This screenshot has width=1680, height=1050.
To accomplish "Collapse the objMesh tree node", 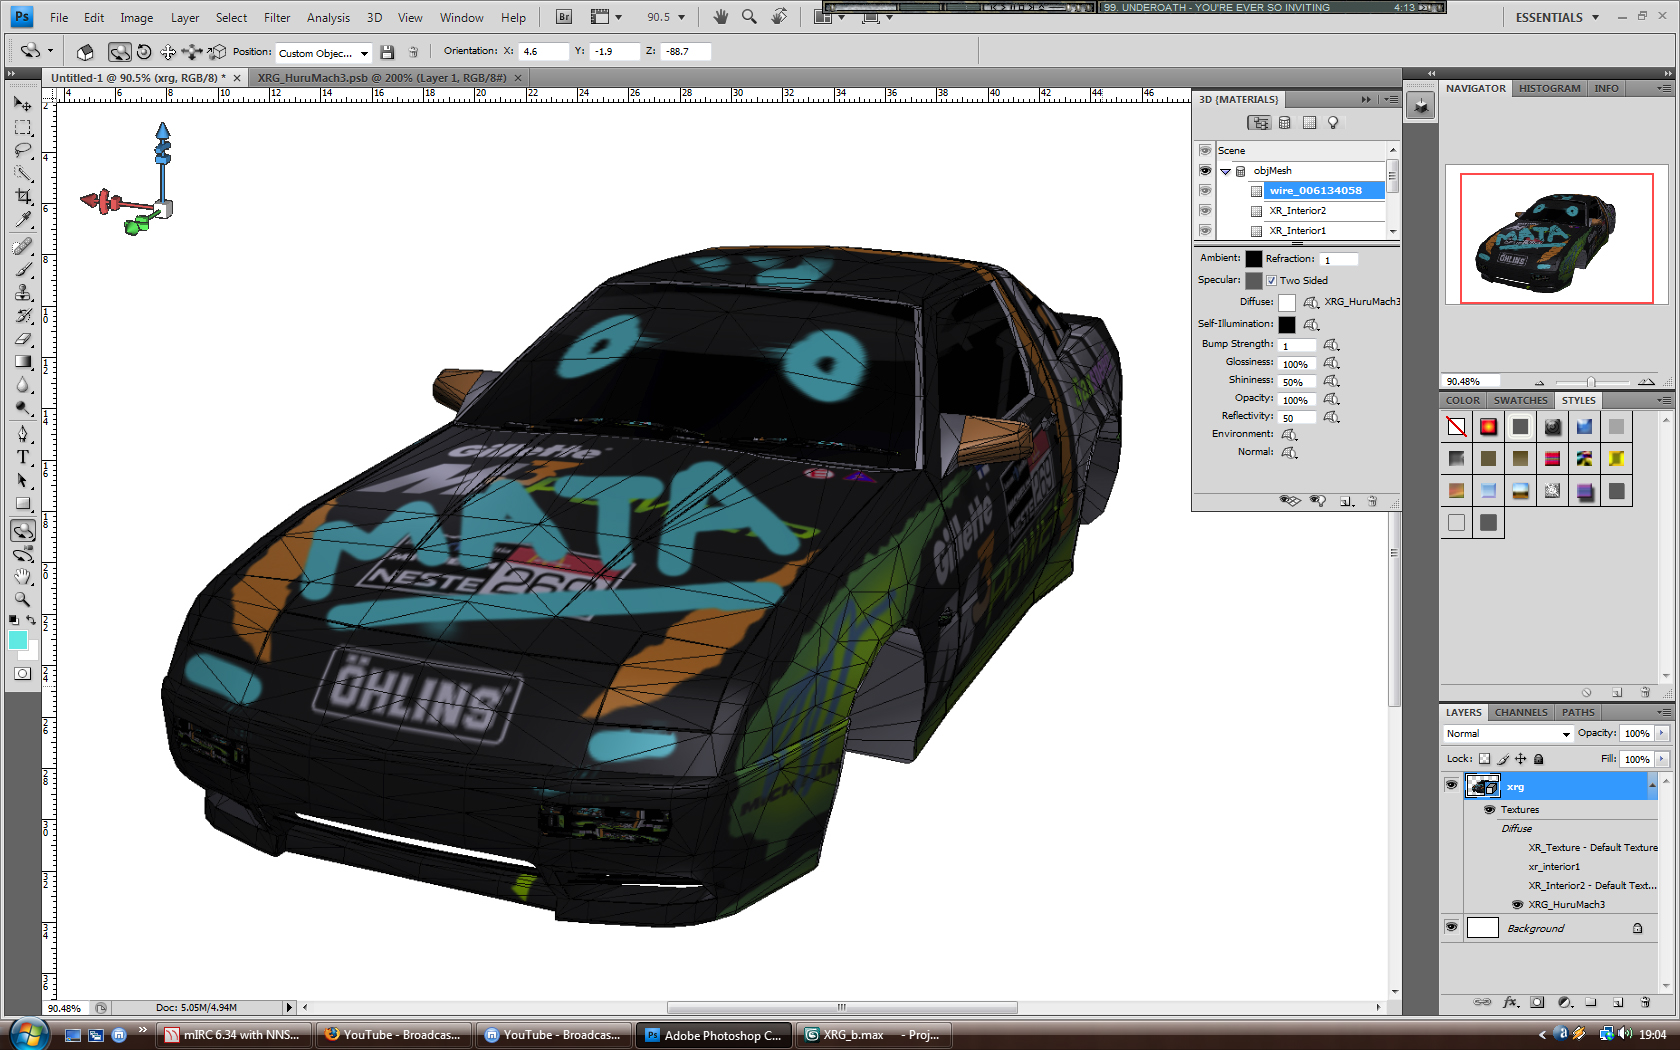I will pos(1225,171).
